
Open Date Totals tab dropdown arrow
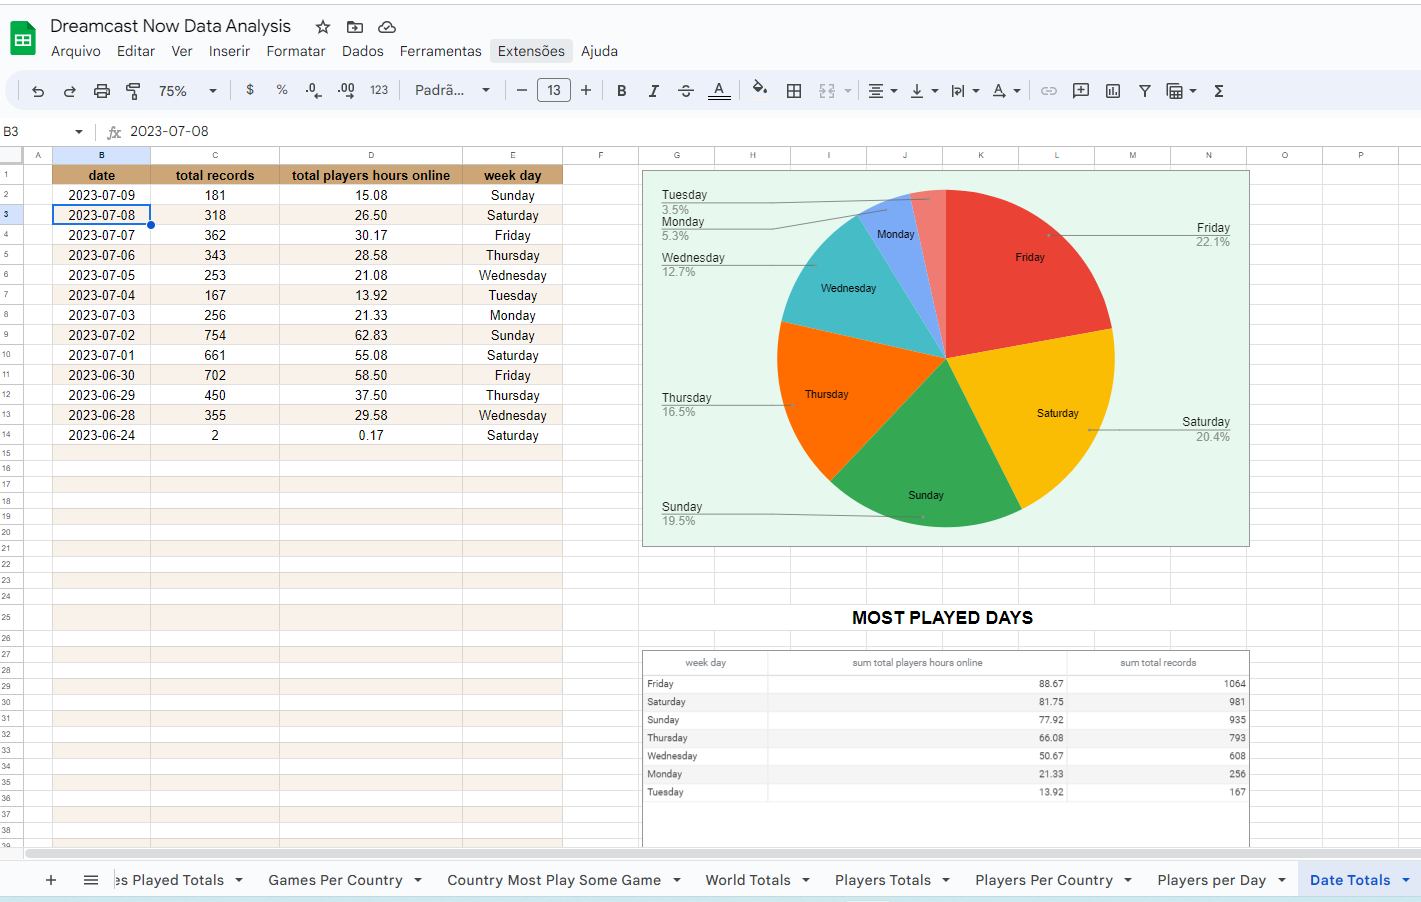(1405, 880)
